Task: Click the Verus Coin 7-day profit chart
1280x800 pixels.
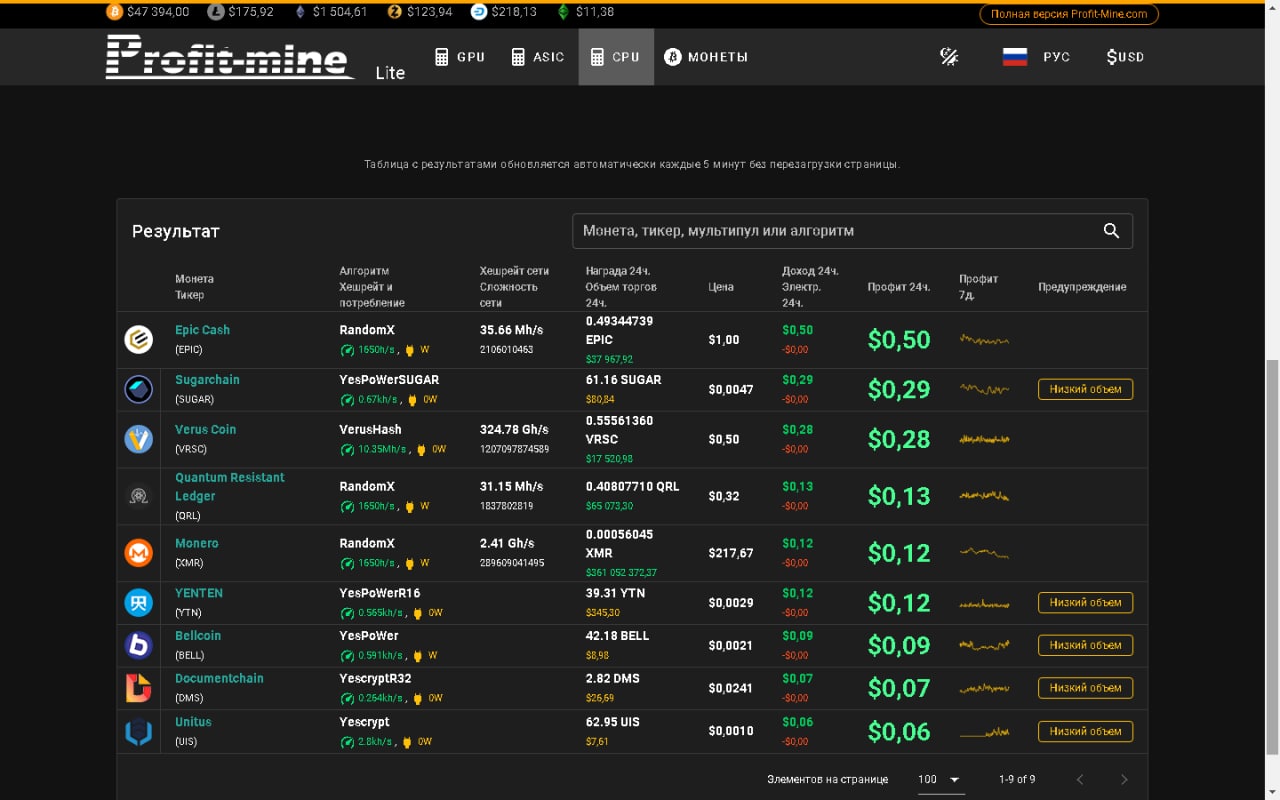Action: click(x=984, y=439)
